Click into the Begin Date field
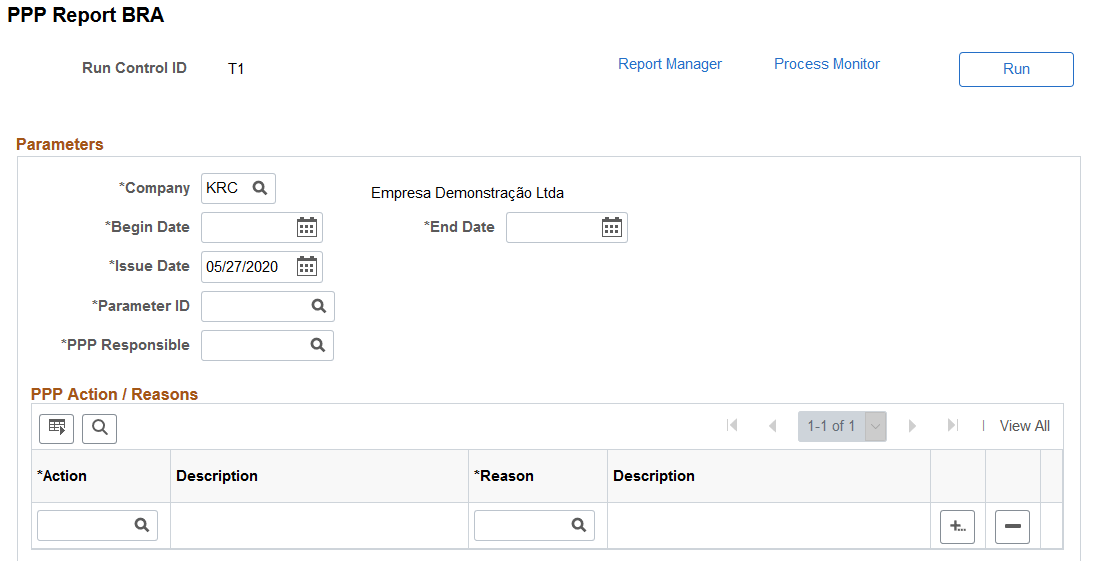Viewport: 1093px width, 561px height. coord(248,227)
